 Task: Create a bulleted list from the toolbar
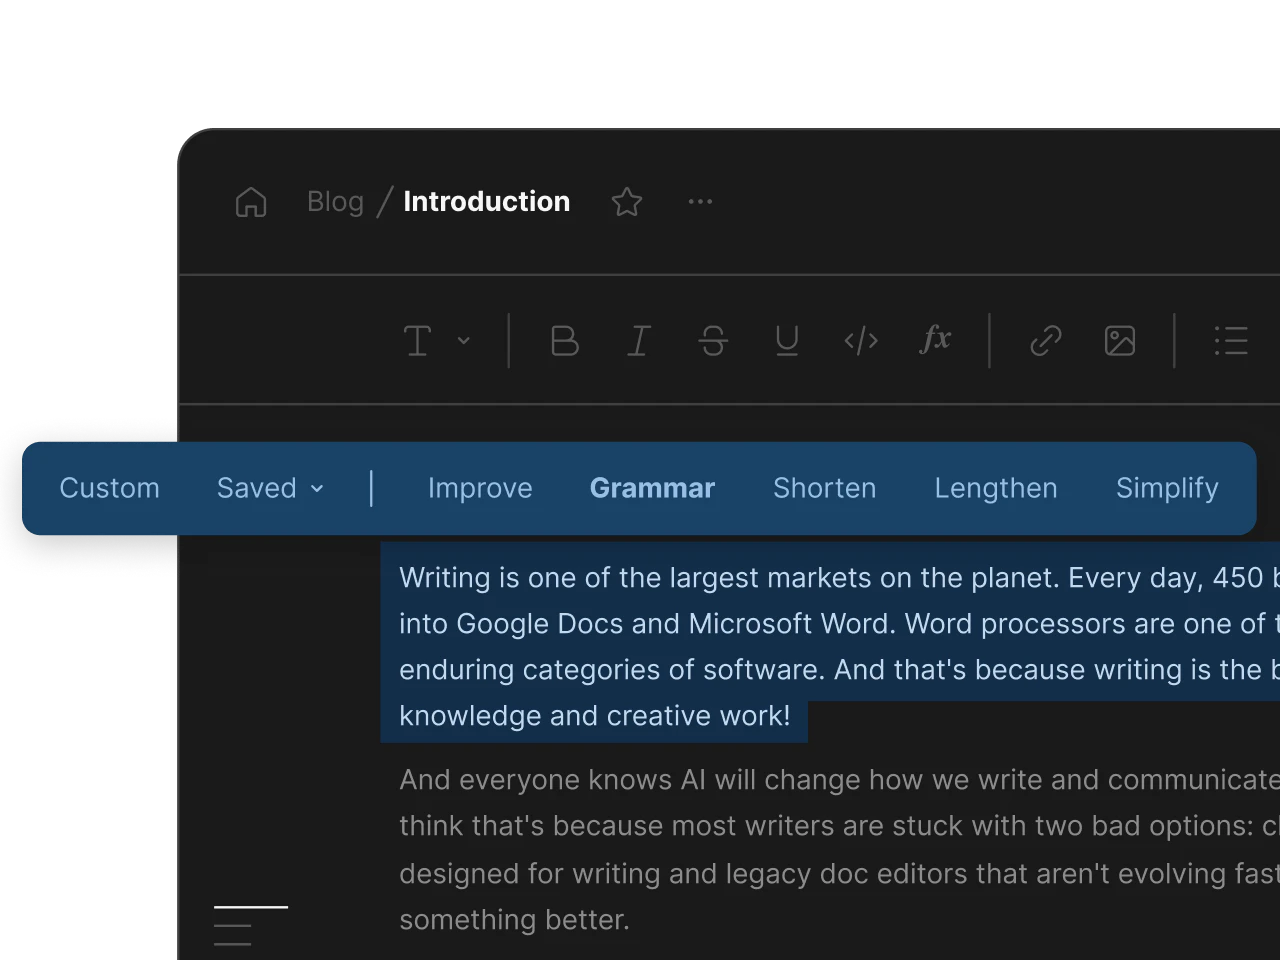(1231, 341)
